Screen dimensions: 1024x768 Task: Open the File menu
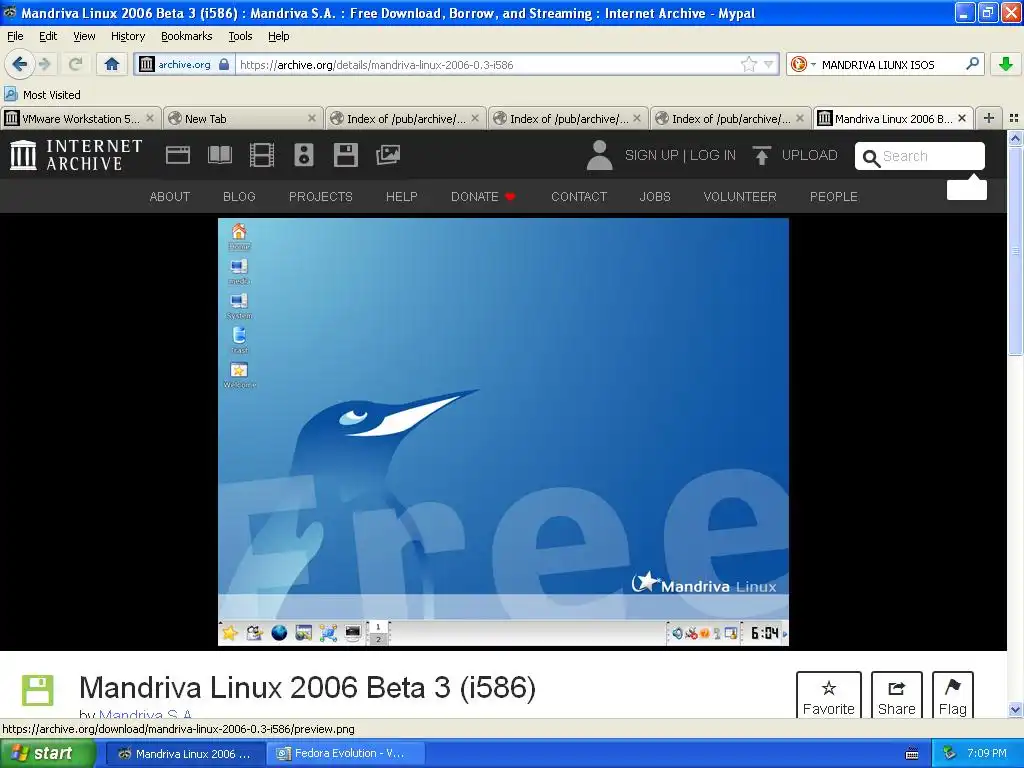click(x=14, y=36)
